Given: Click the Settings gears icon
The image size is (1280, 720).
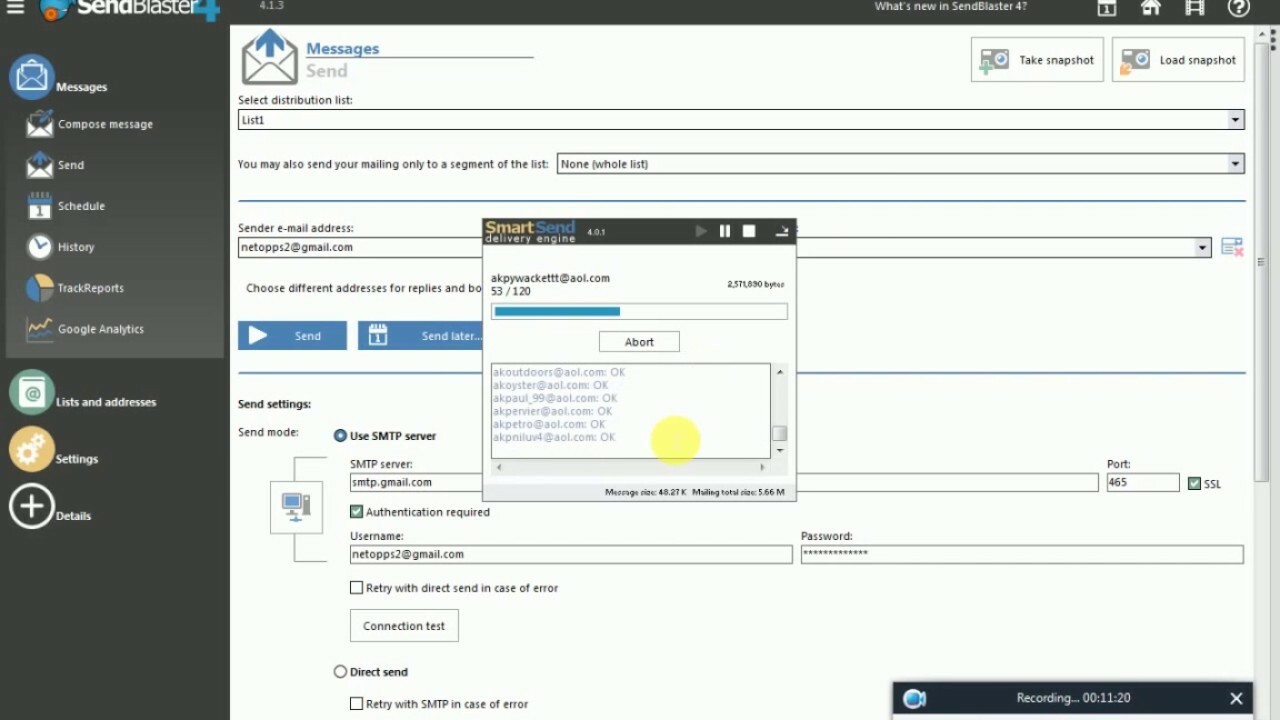Looking at the screenshot, I should (32, 450).
